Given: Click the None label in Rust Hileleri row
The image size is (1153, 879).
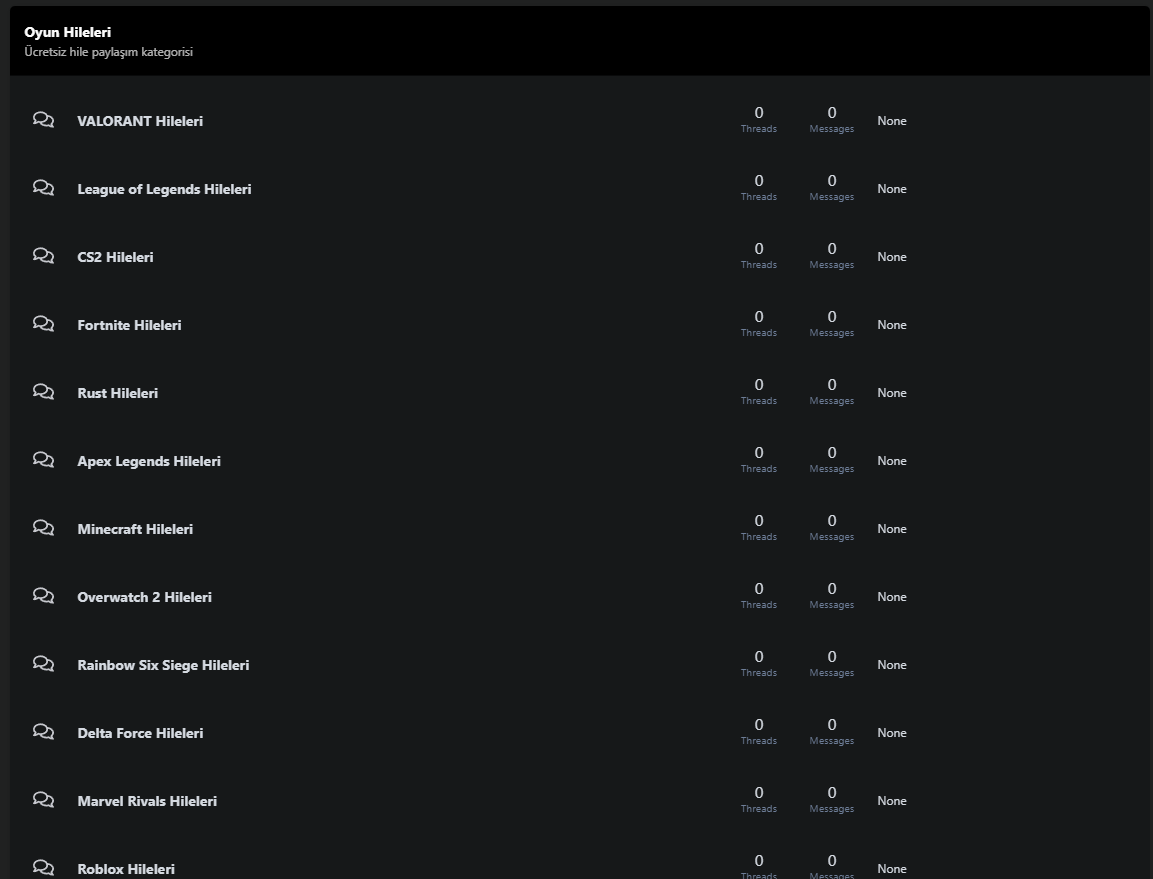Looking at the screenshot, I should [891, 393].
